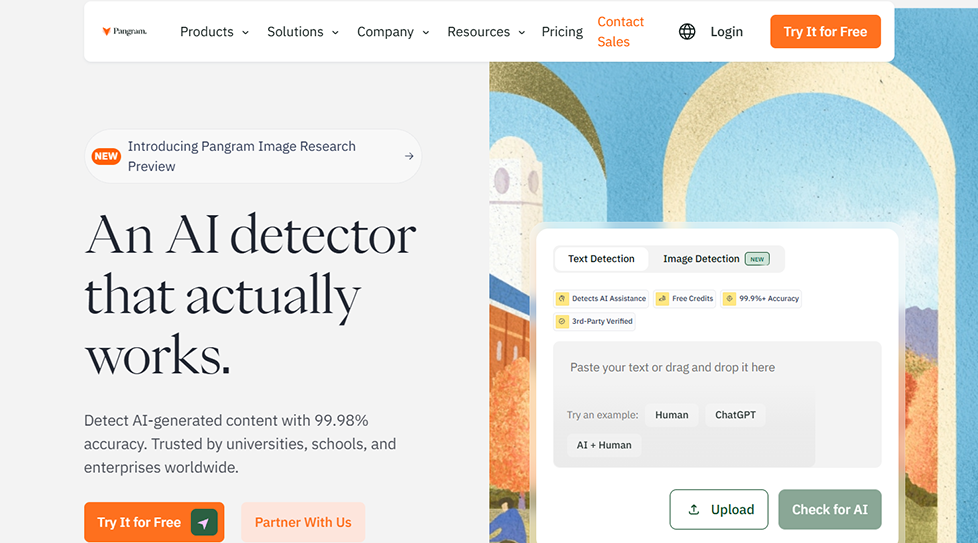Click the Partner With Us button
Viewport: 978px width, 543px height.
coord(303,522)
